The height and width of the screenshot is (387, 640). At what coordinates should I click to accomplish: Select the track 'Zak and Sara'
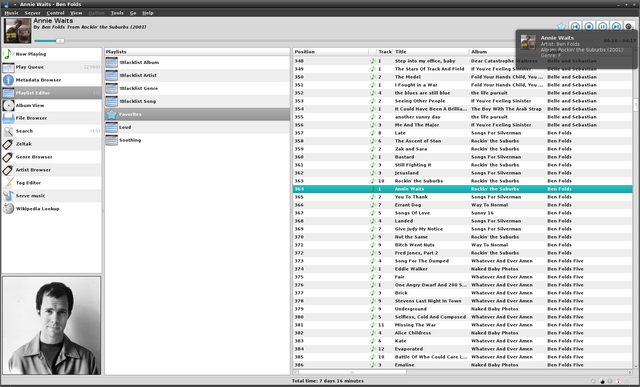click(462, 149)
